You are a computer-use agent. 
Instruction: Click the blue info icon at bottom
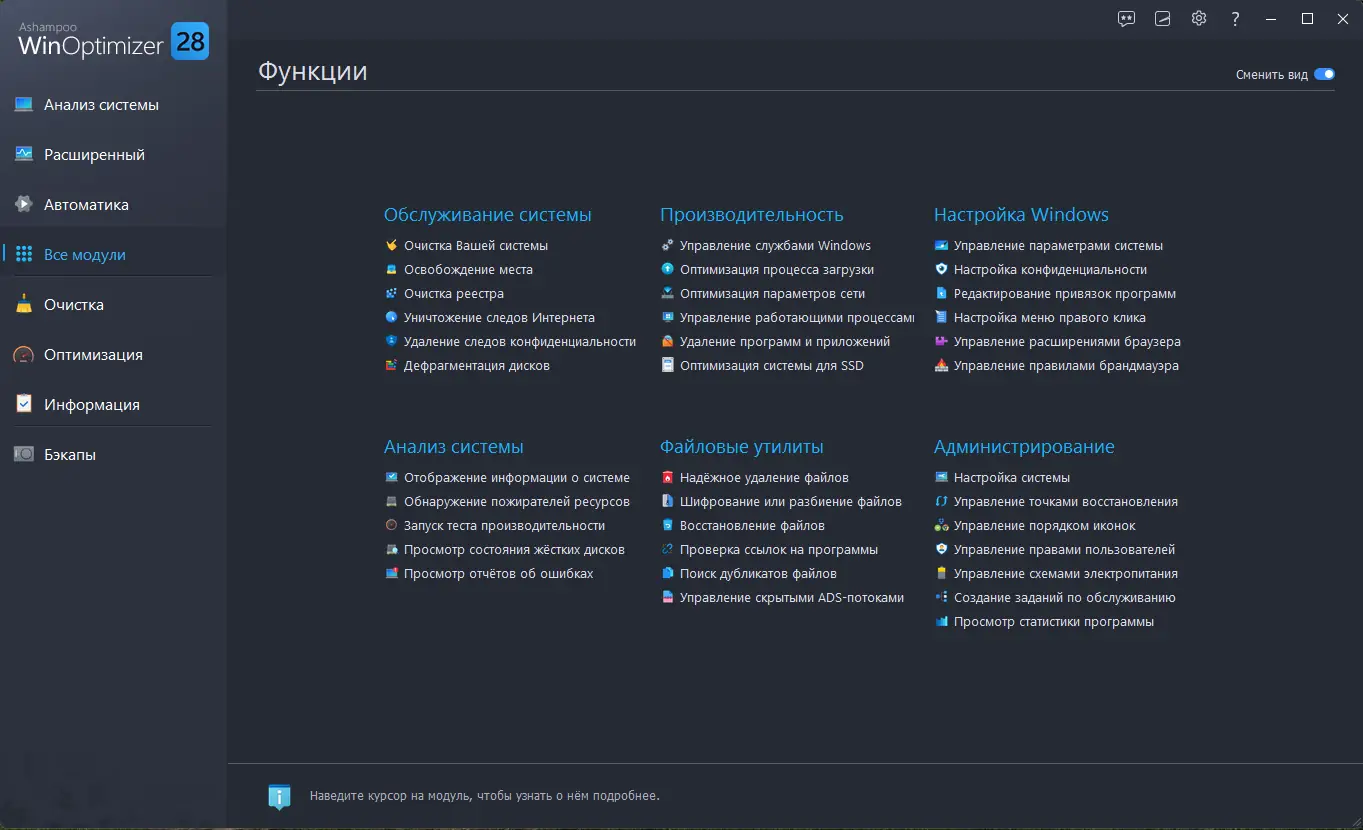(279, 797)
